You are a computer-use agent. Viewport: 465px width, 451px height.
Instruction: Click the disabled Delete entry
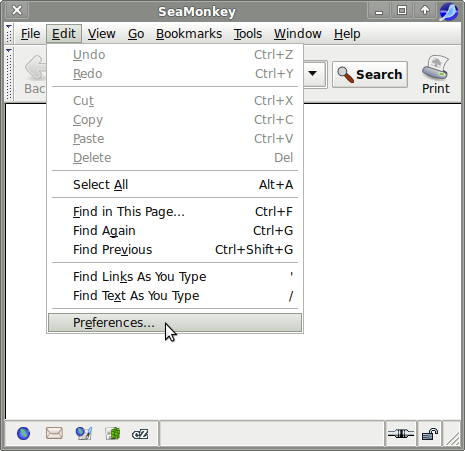[175, 158]
